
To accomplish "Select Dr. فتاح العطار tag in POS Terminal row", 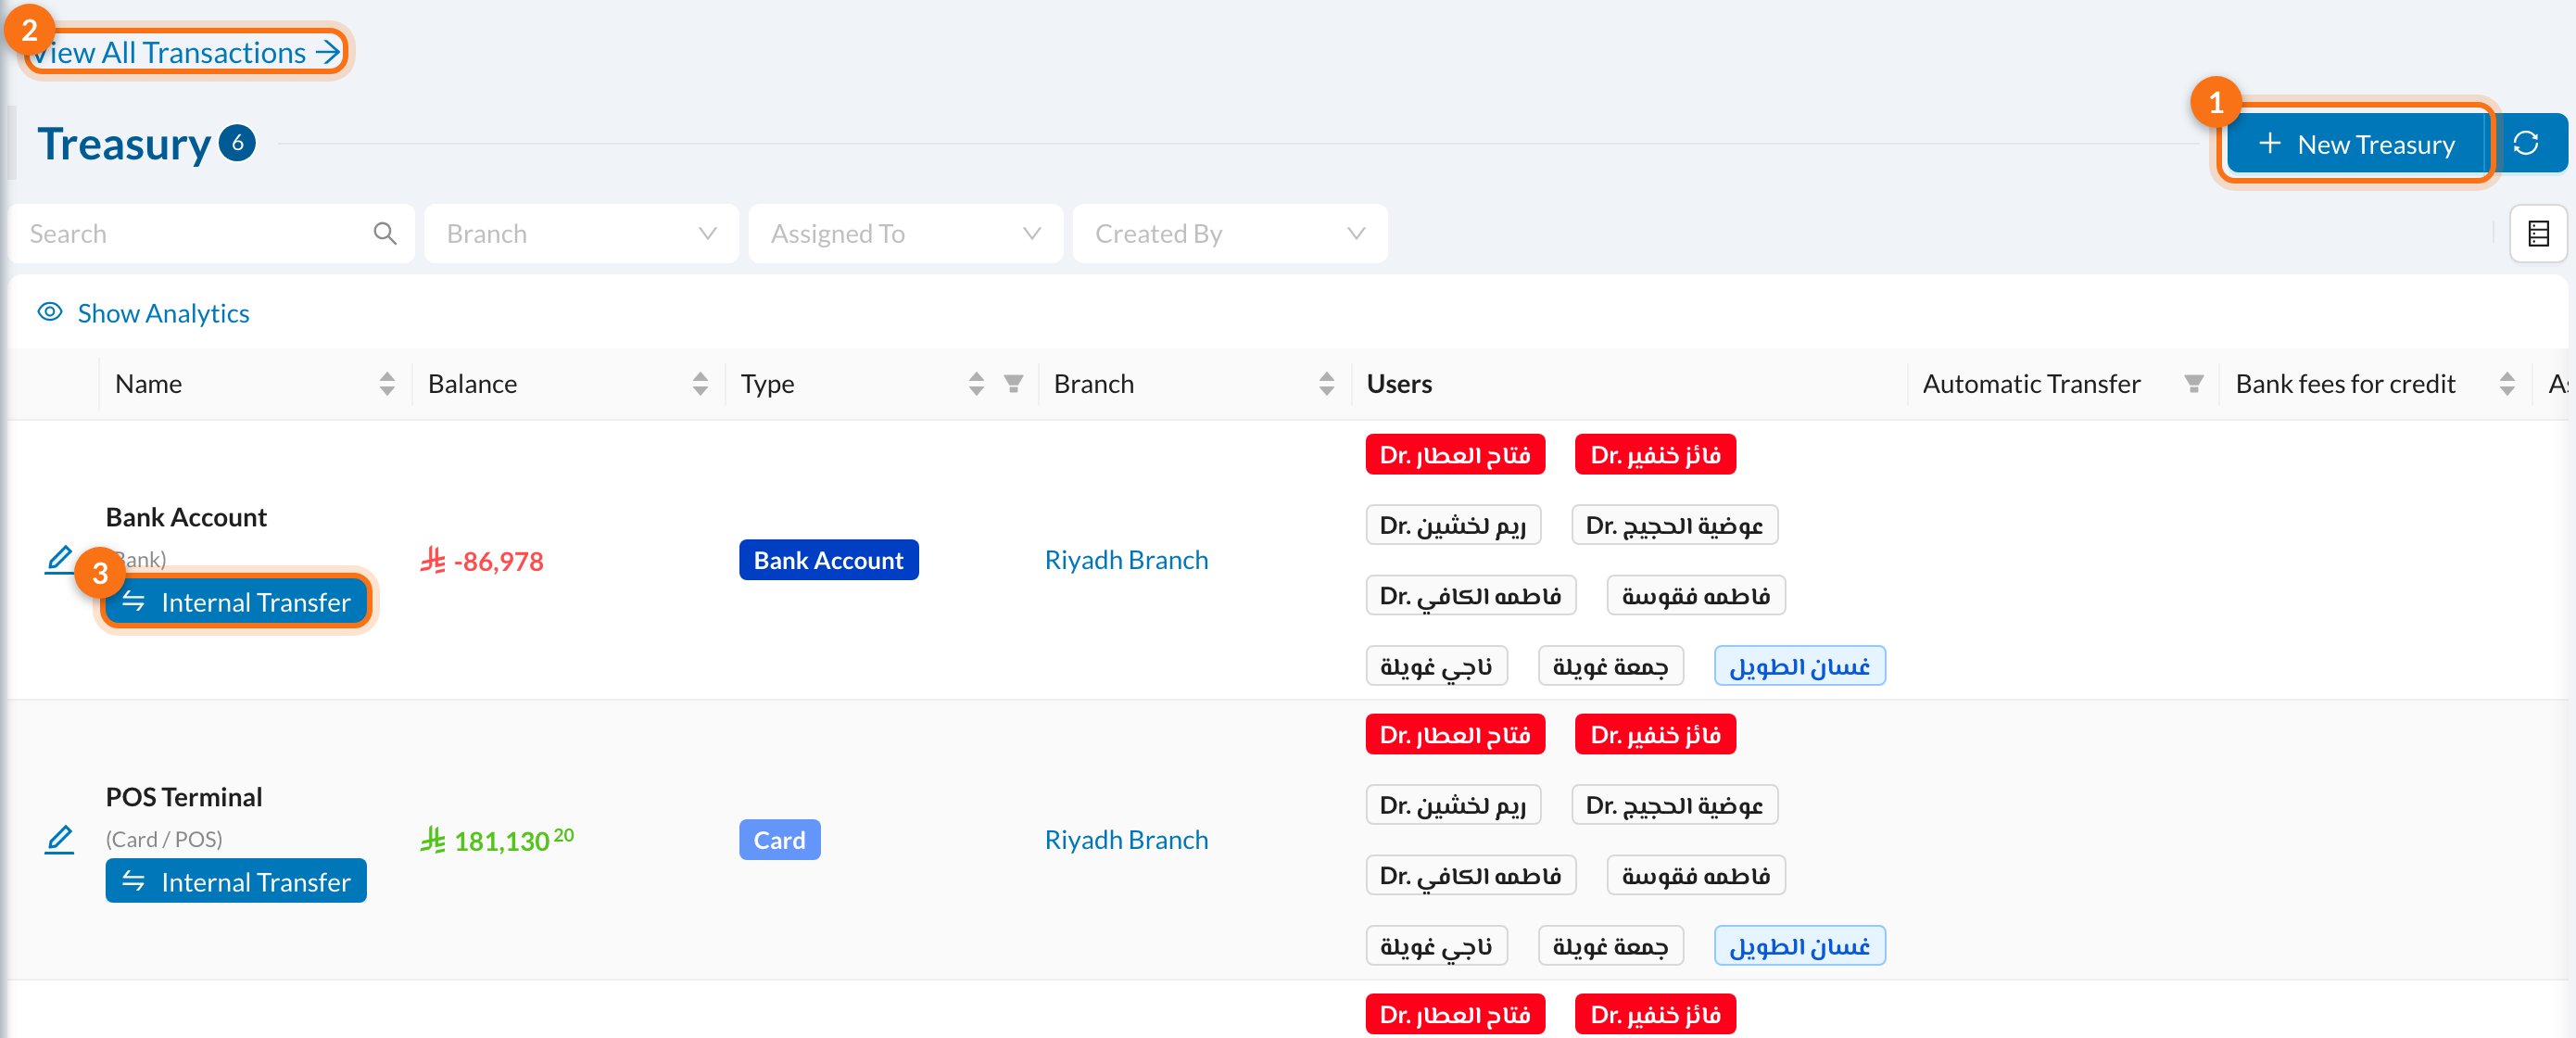I will tap(1455, 735).
